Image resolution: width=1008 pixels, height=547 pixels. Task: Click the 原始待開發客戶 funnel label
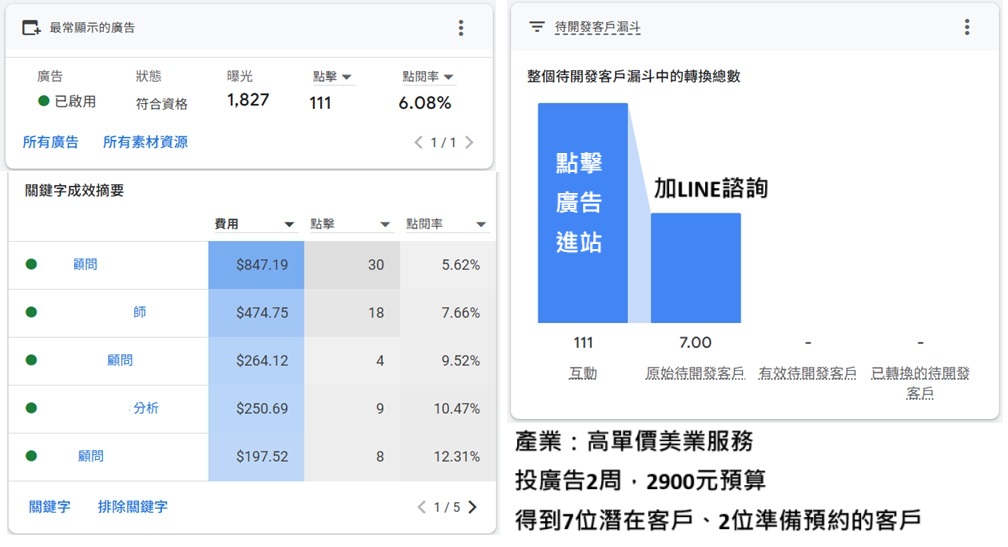695,374
